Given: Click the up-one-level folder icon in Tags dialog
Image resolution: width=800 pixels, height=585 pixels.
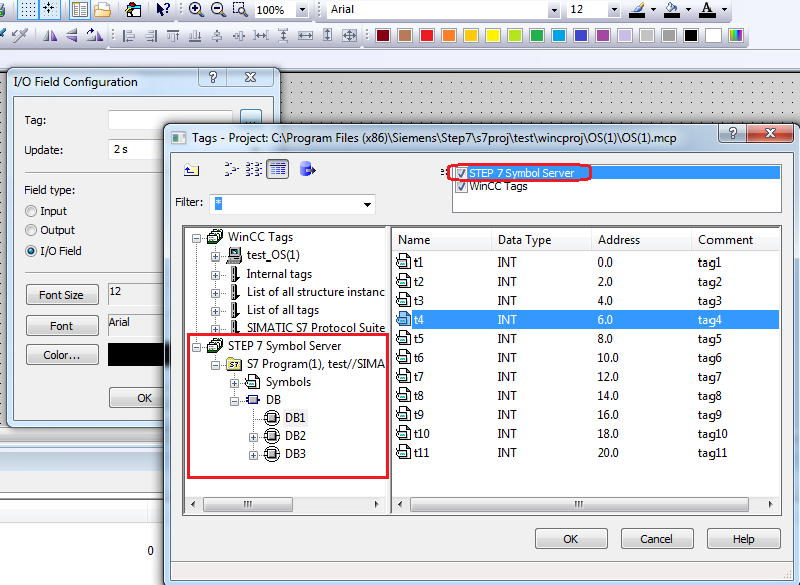Looking at the screenshot, I should click(x=191, y=169).
